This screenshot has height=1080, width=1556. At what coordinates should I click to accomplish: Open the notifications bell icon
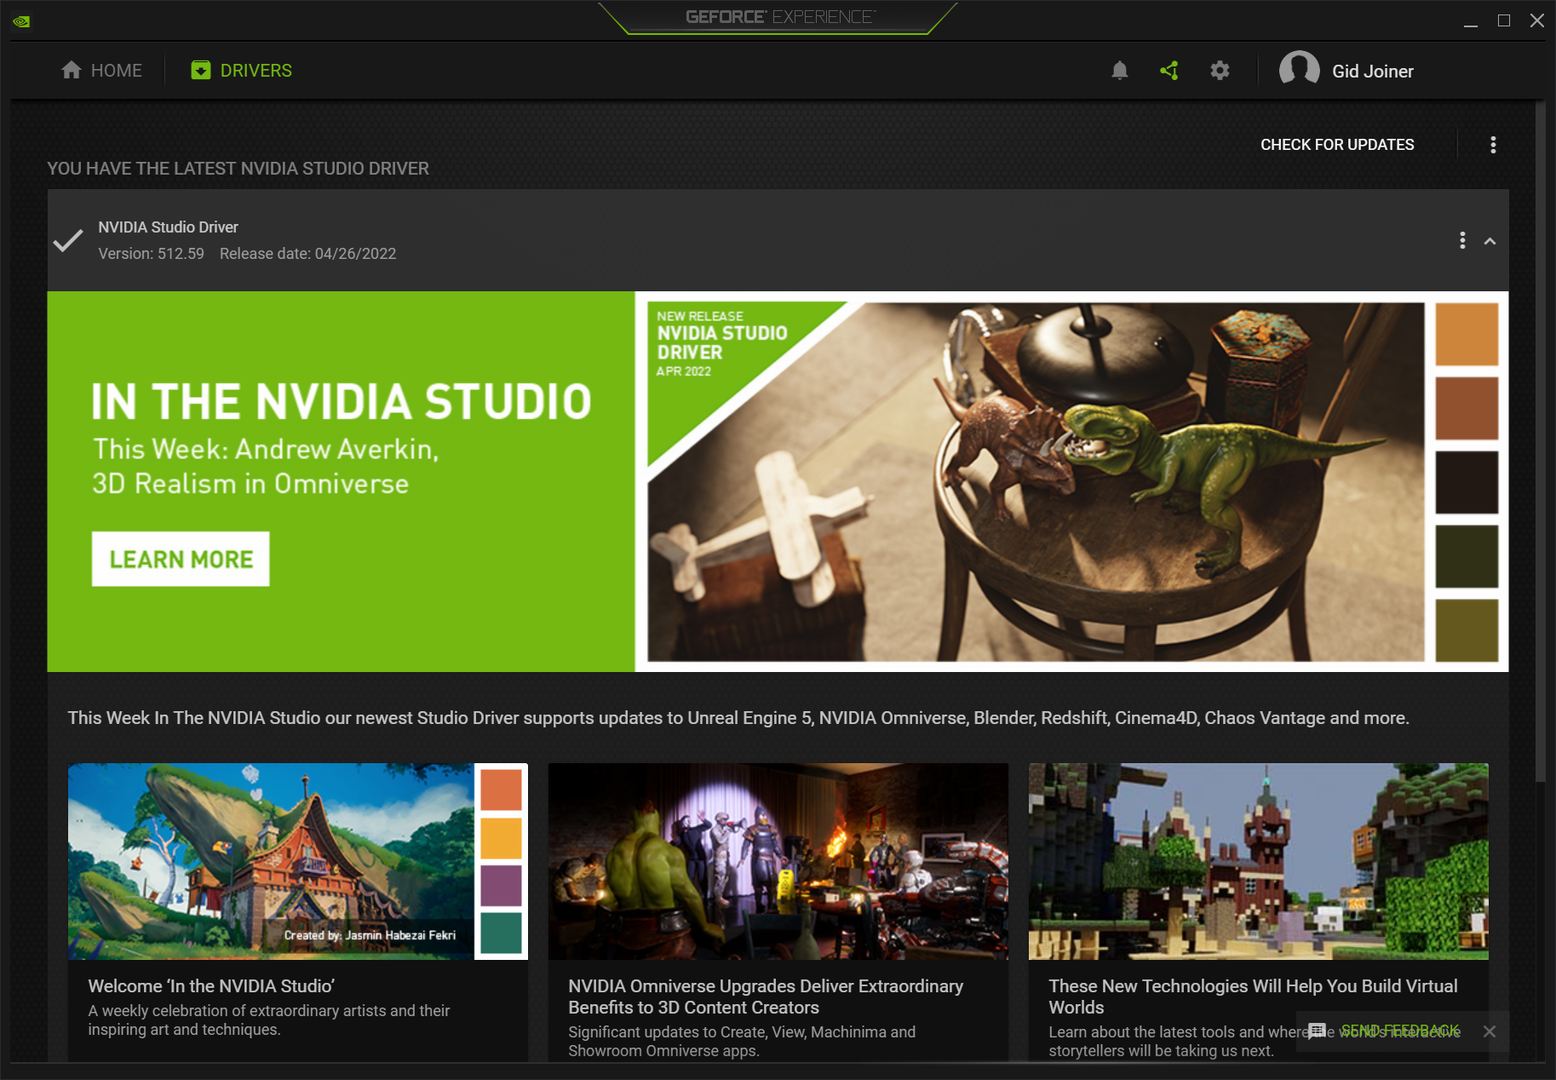(x=1120, y=70)
